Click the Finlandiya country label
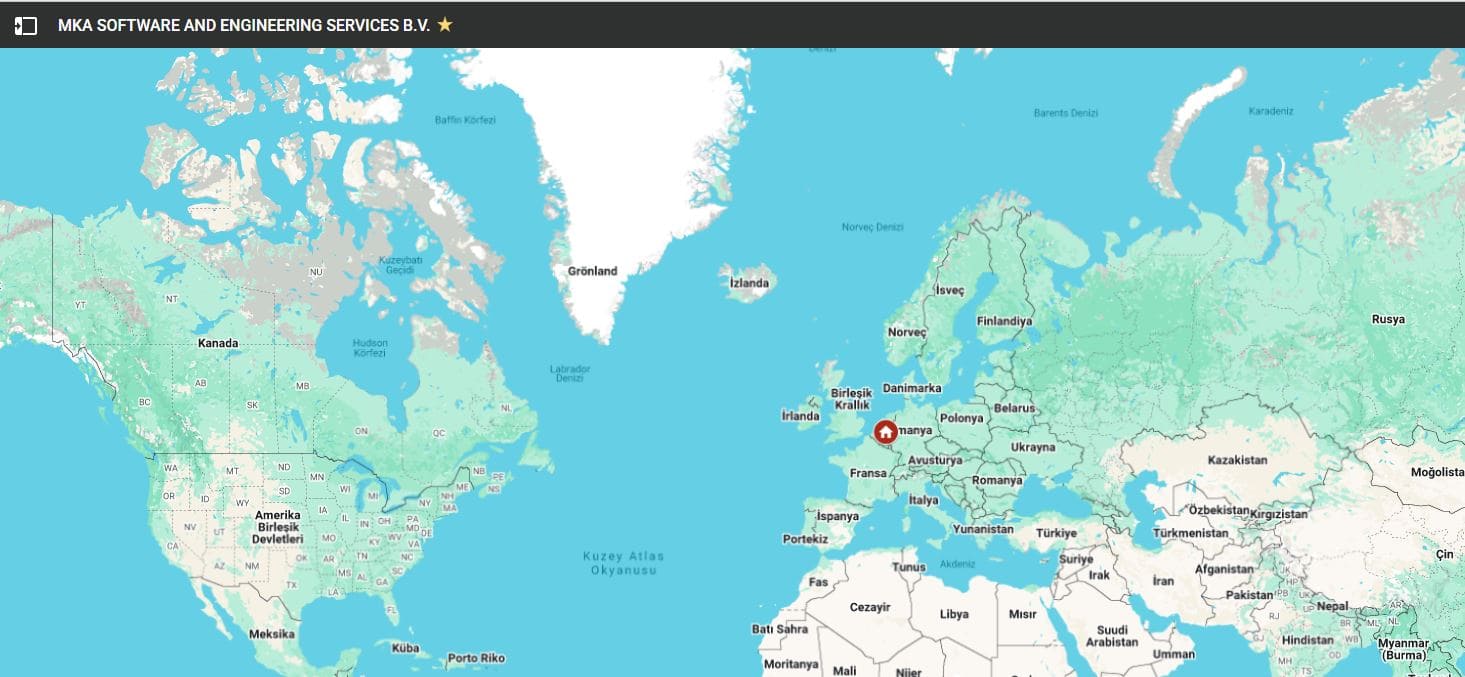Screen dimensions: 1465x677 [x=1004, y=321]
